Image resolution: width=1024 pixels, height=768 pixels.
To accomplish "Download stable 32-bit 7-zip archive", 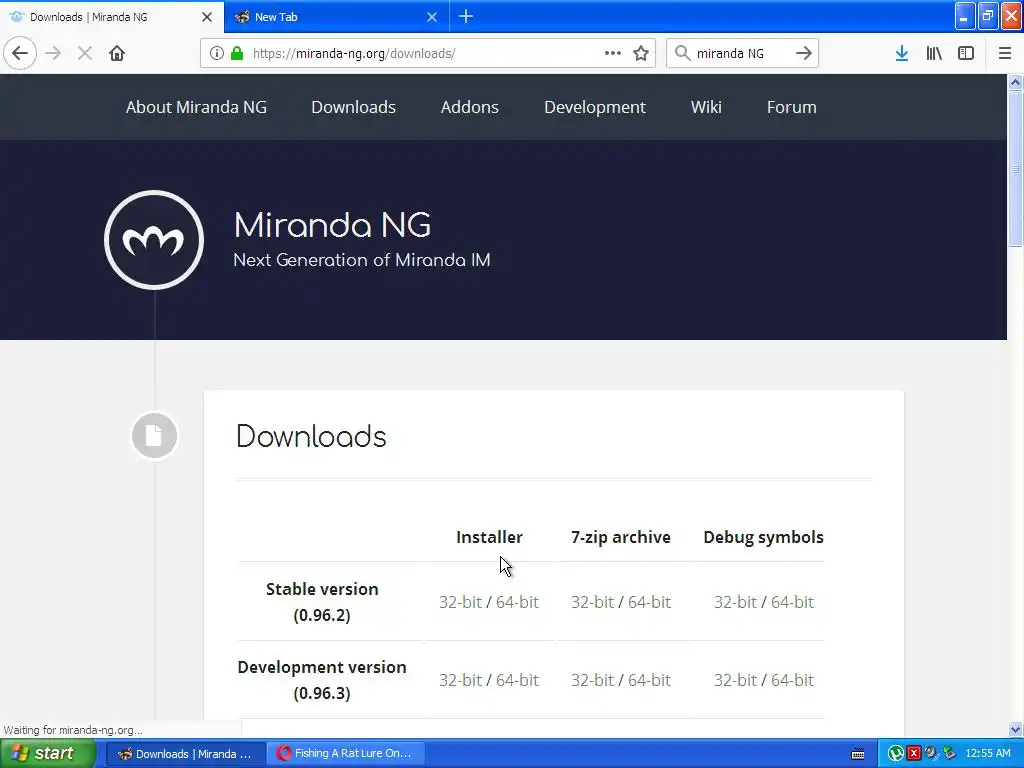I will coord(592,601).
